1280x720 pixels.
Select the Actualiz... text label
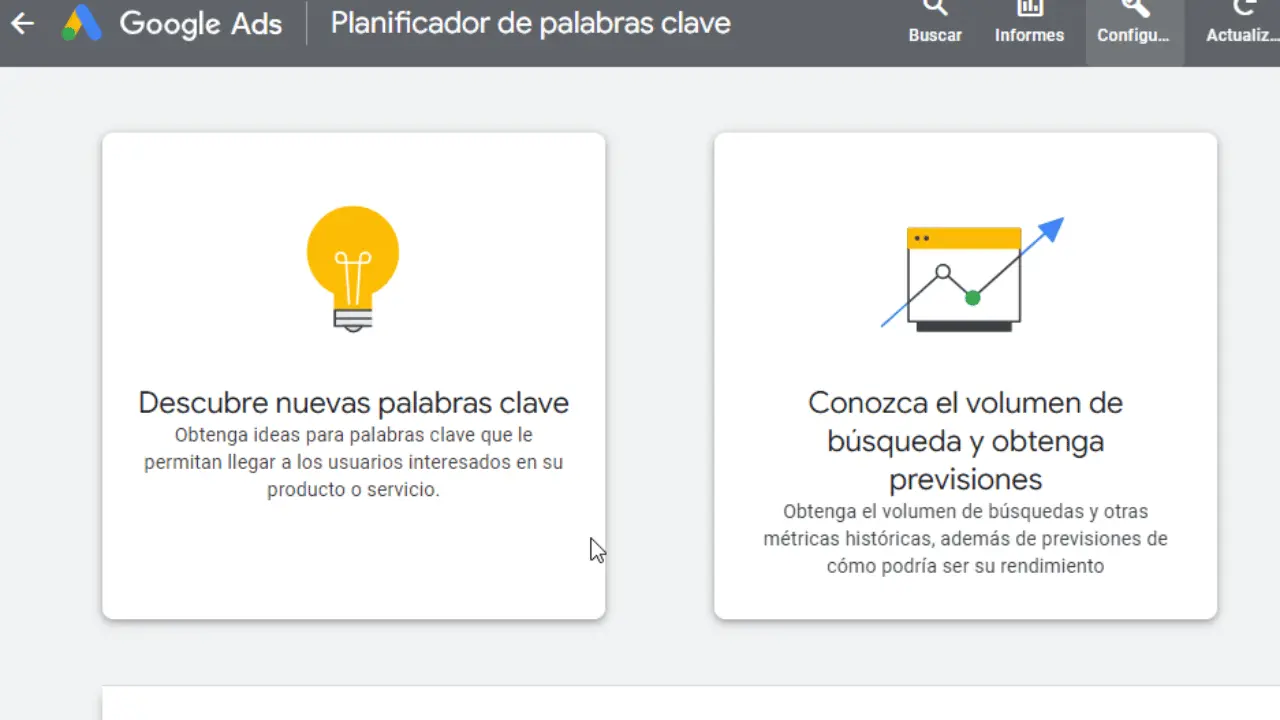[x=1243, y=35]
